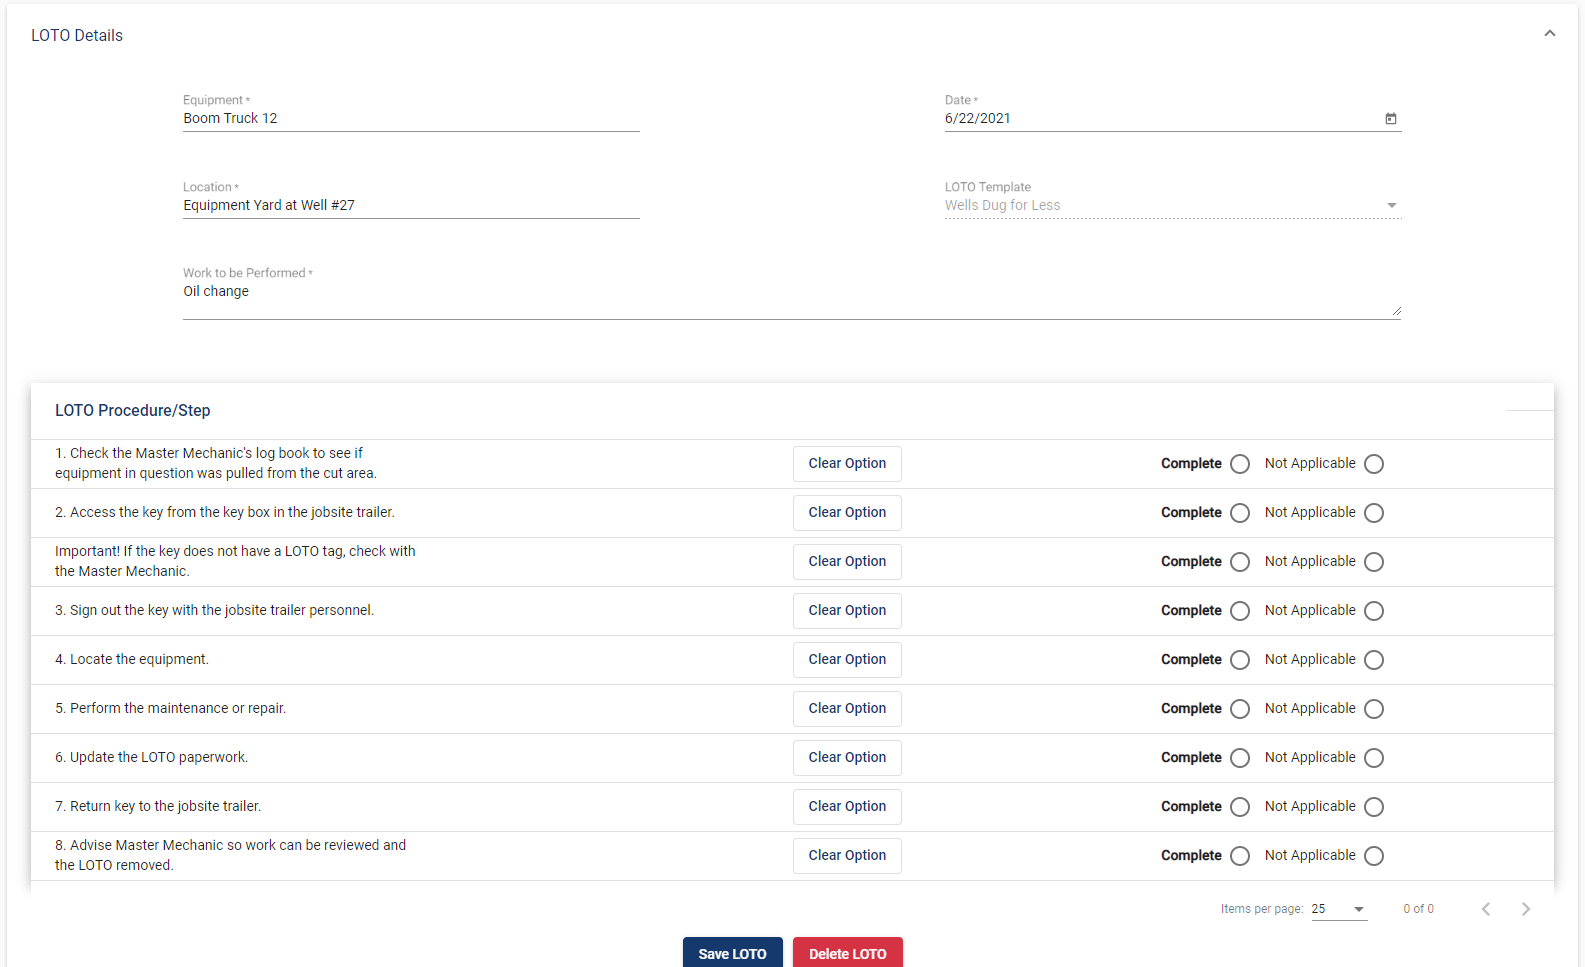The height and width of the screenshot is (967, 1585).
Task: Select the '7. Return key to the jobsite trailer.' text
Action: (x=158, y=807)
